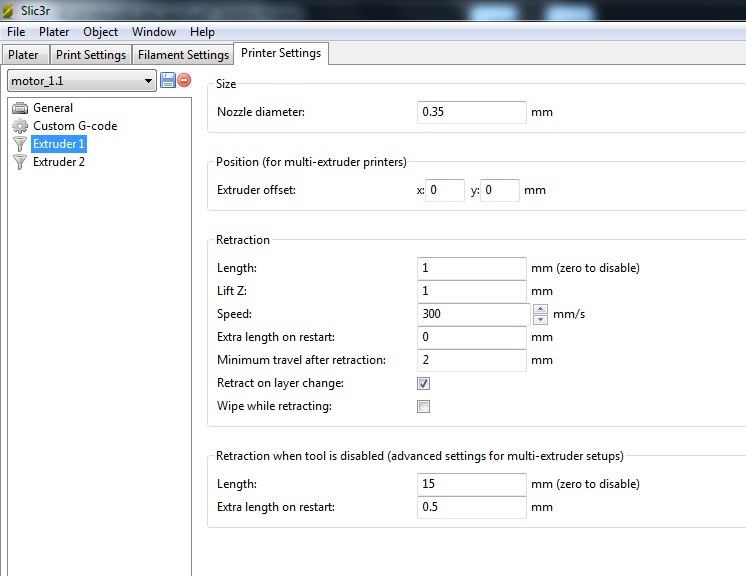746x576 pixels.
Task: Click the red delete preset icon
Action: click(x=184, y=80)
